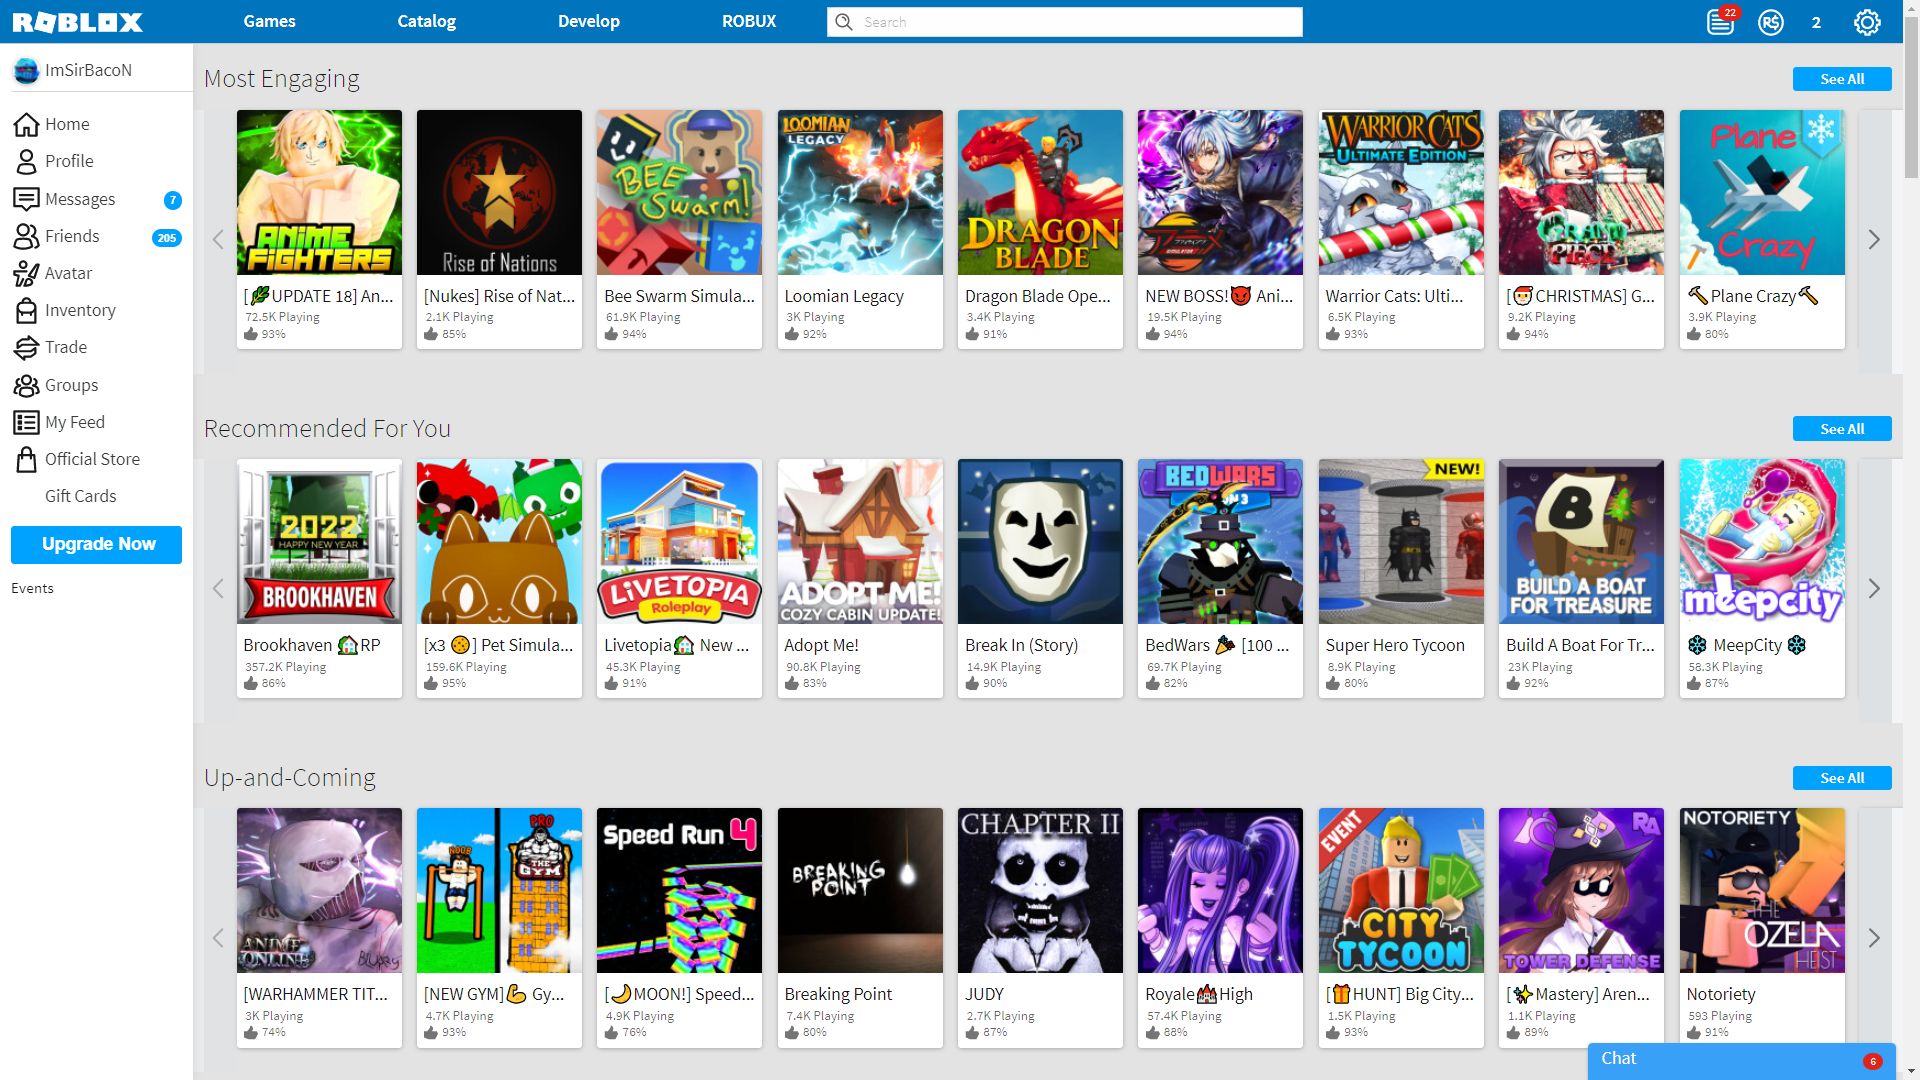Click the Upgrade Now button
The image size is (1920, 1080).
click(x=98, y=543)
